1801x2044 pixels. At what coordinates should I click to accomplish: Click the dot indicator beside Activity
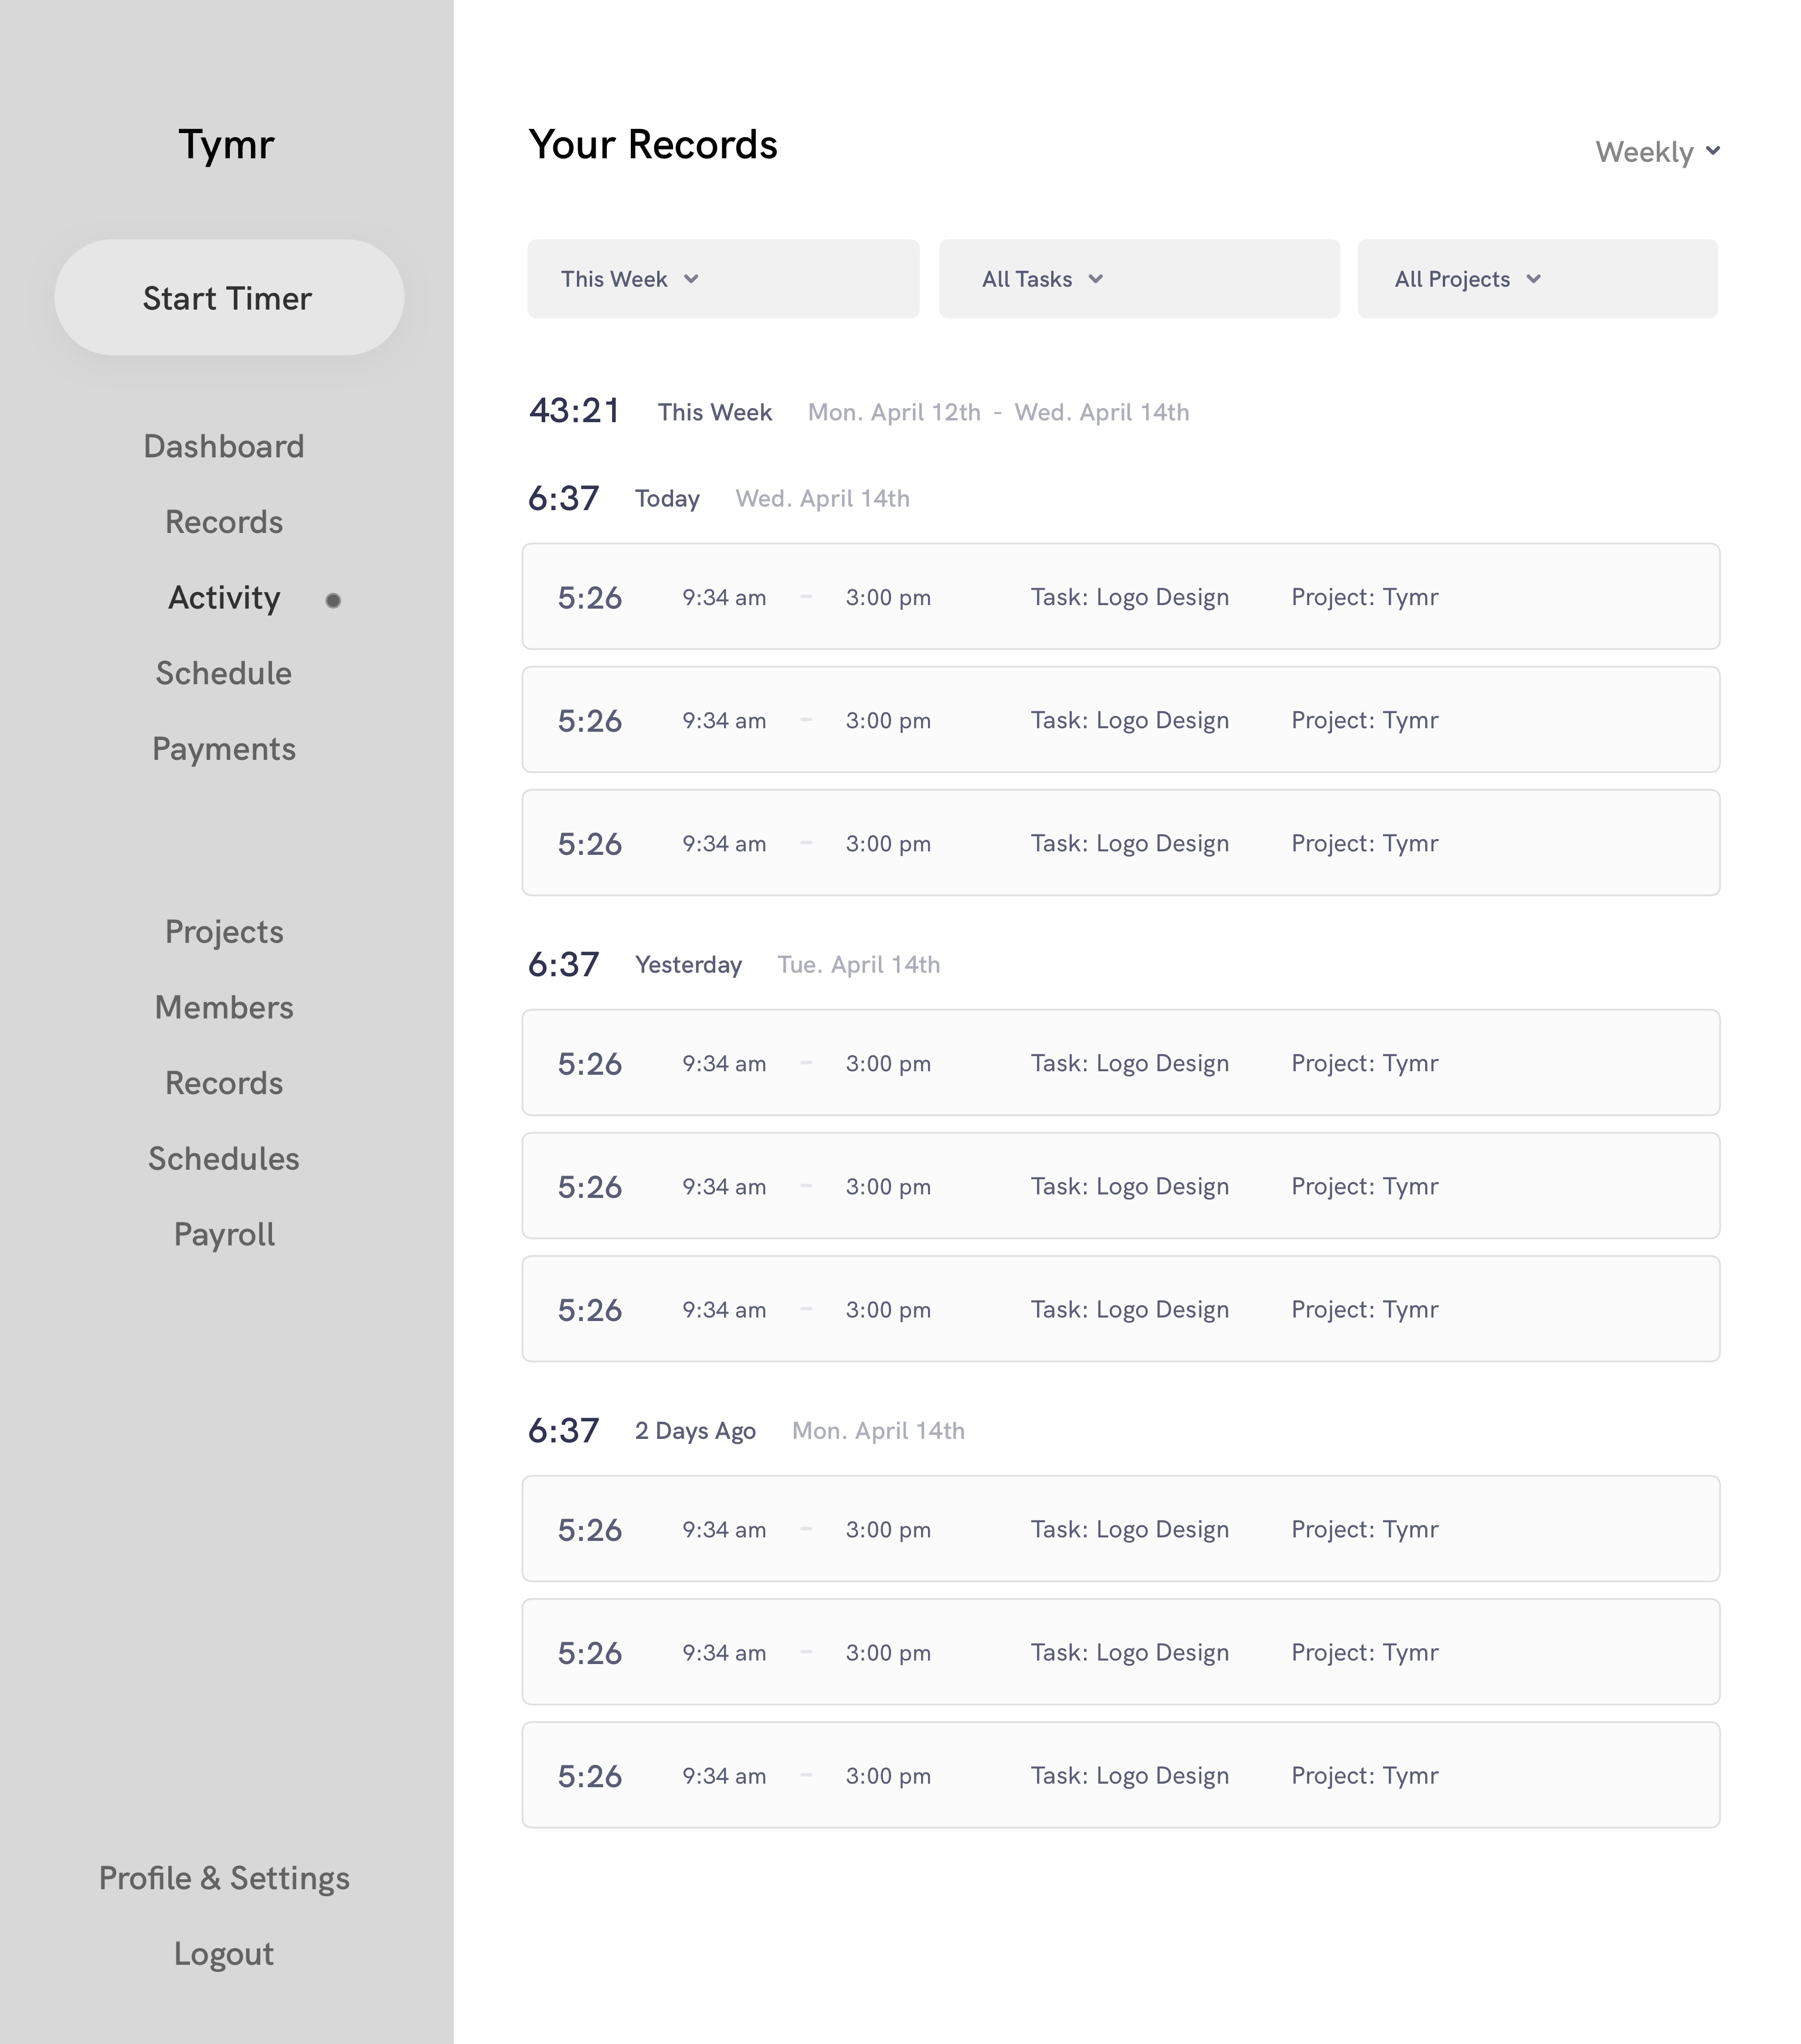[x=333, y=600]
